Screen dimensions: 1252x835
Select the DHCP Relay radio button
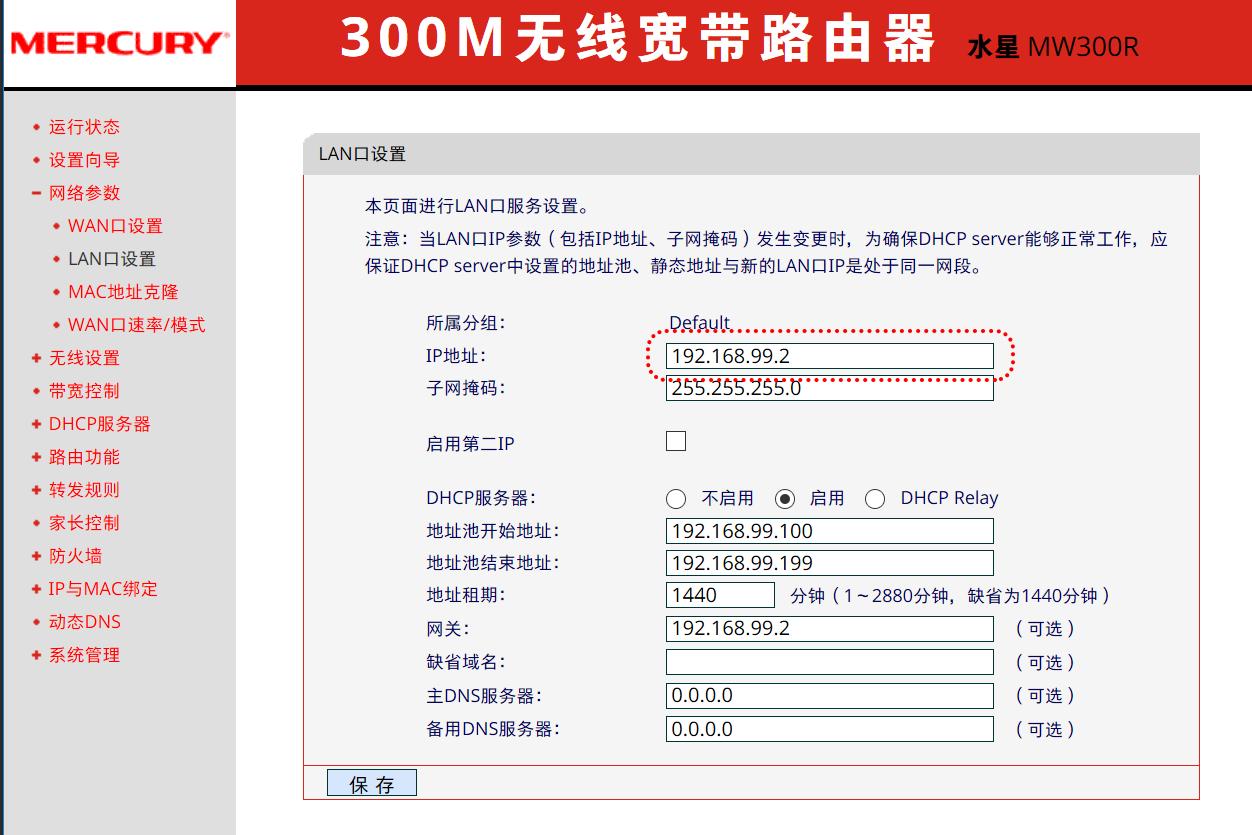pos(876,498)
